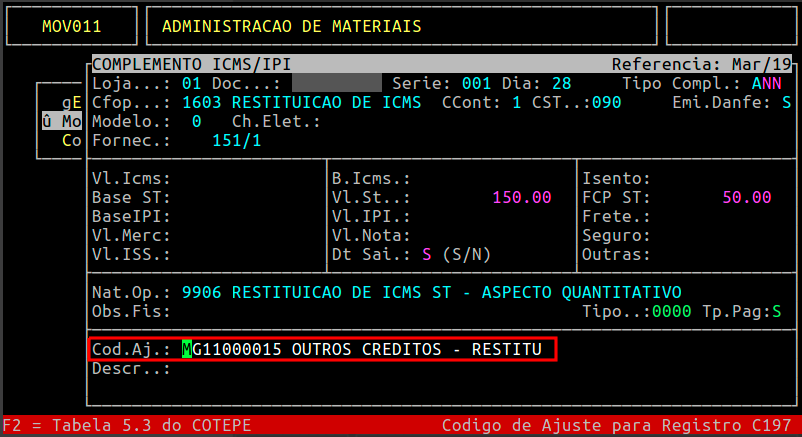Click the Vl.St. value 150.00
The image size is (802, 437).
pos(522,198)
